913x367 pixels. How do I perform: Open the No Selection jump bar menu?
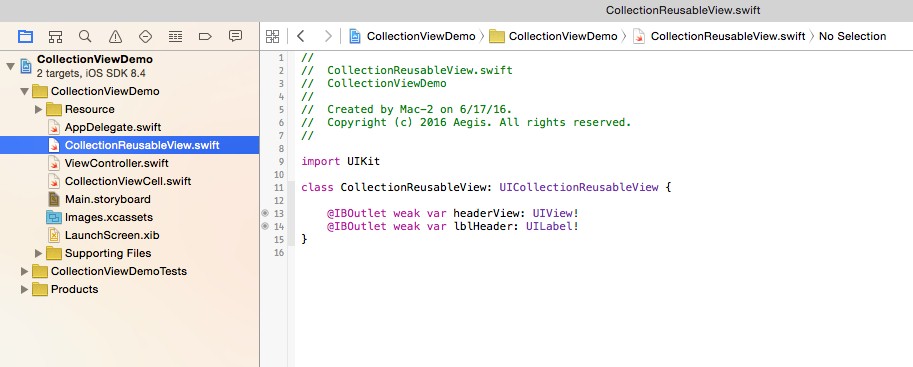pos(852,36)
